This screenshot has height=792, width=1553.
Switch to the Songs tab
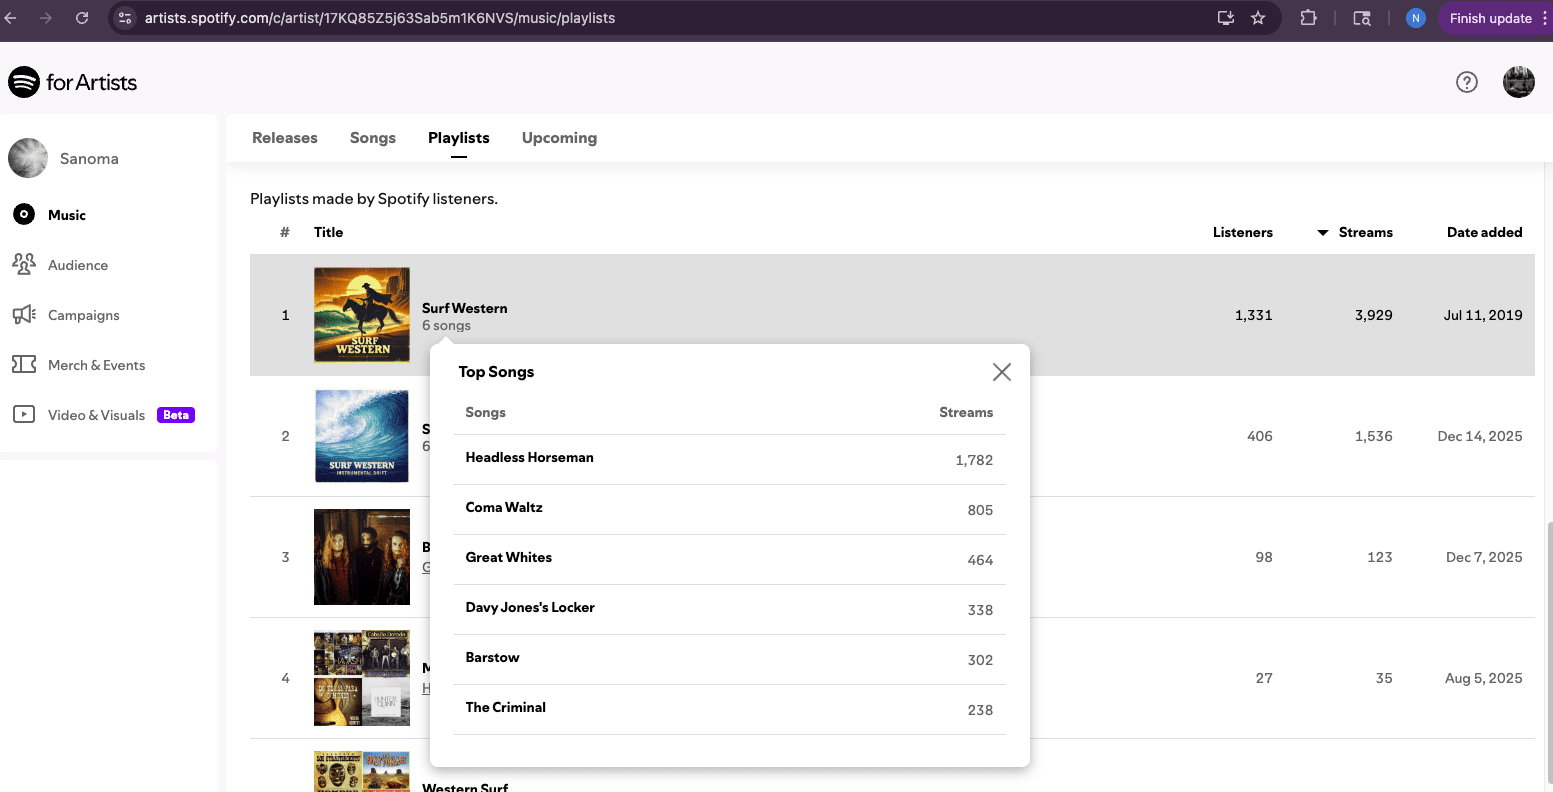tap(373, 138)
